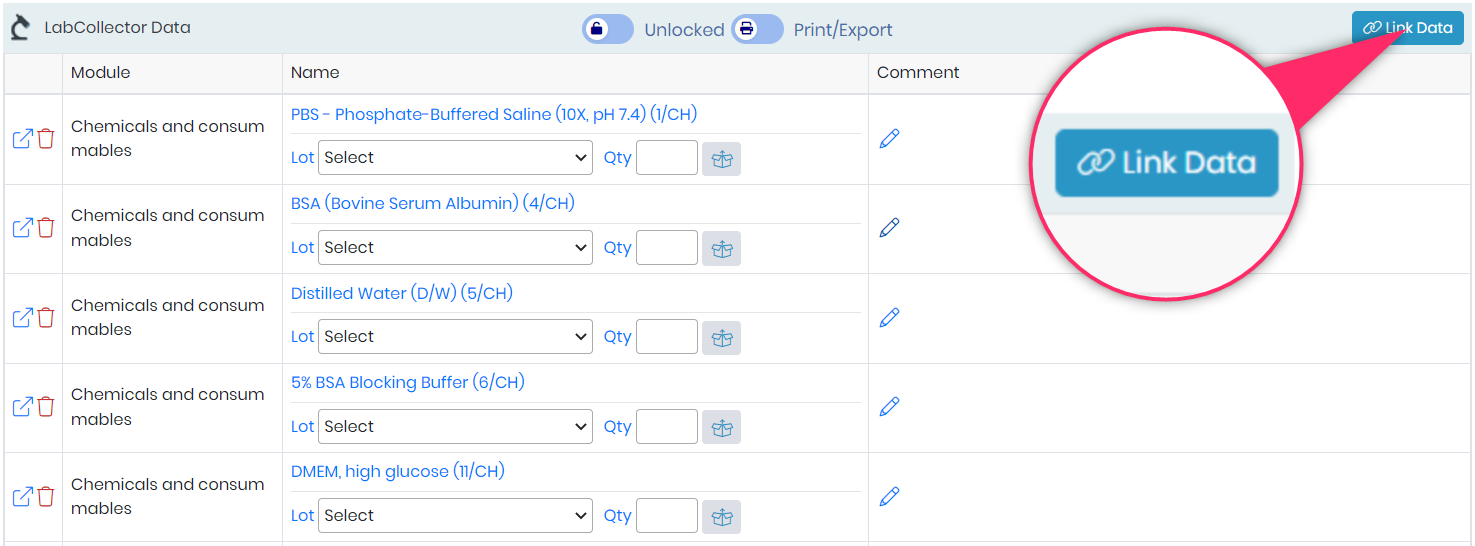Open Lot dropdown for DMEM, high glucose
This screenshot has height=546, width=1475.
(x=455, y=516)
